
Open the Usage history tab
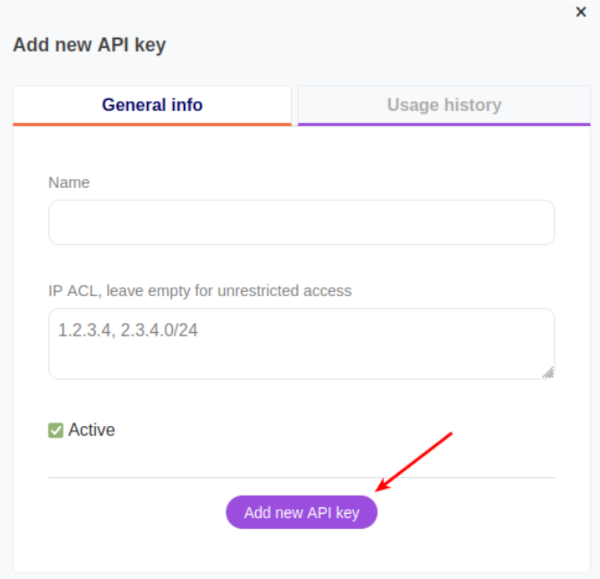click(x=444, y=104)
